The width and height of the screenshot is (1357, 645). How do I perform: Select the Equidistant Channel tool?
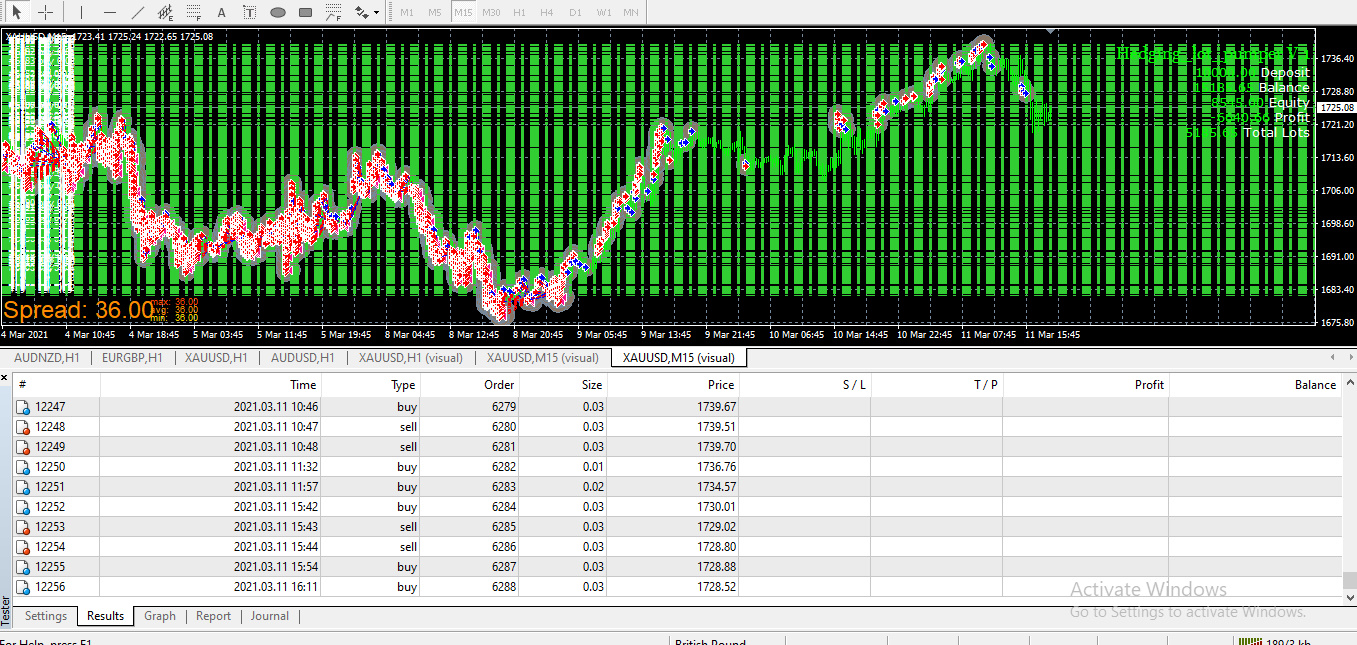(x=166, y=12)
